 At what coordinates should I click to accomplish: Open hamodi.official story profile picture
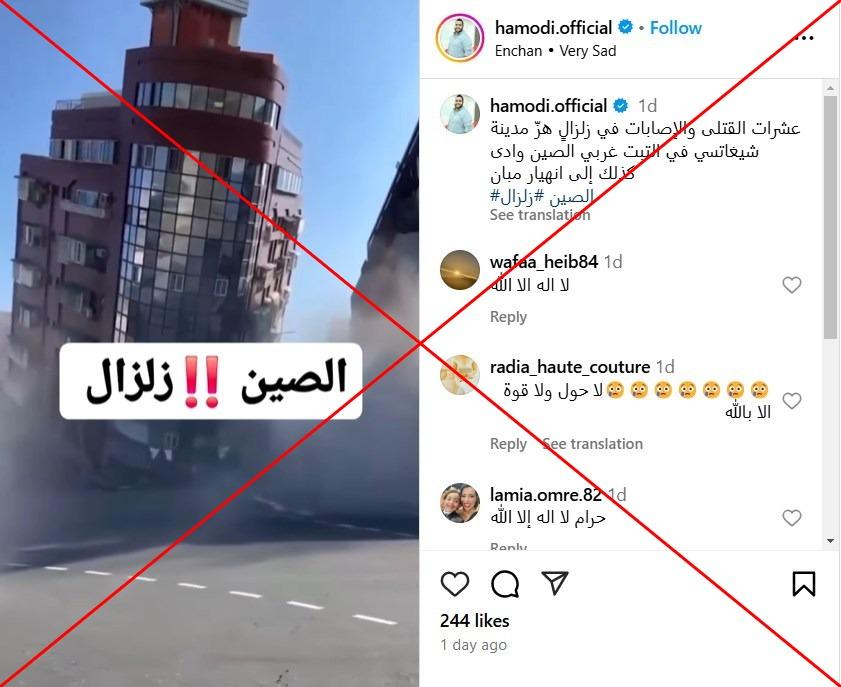pos(460,38)
